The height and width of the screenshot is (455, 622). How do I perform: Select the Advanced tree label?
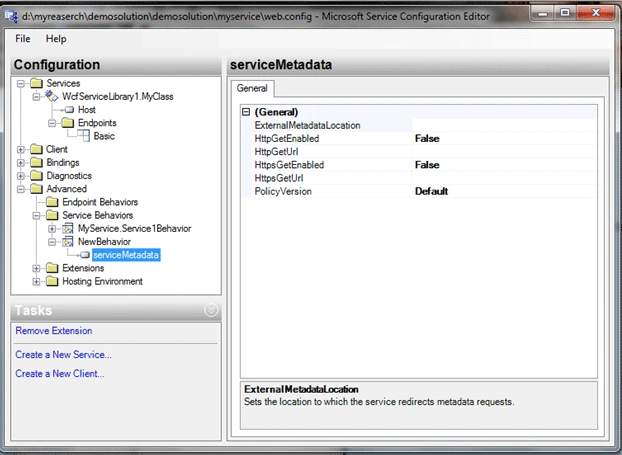point(66,189)
